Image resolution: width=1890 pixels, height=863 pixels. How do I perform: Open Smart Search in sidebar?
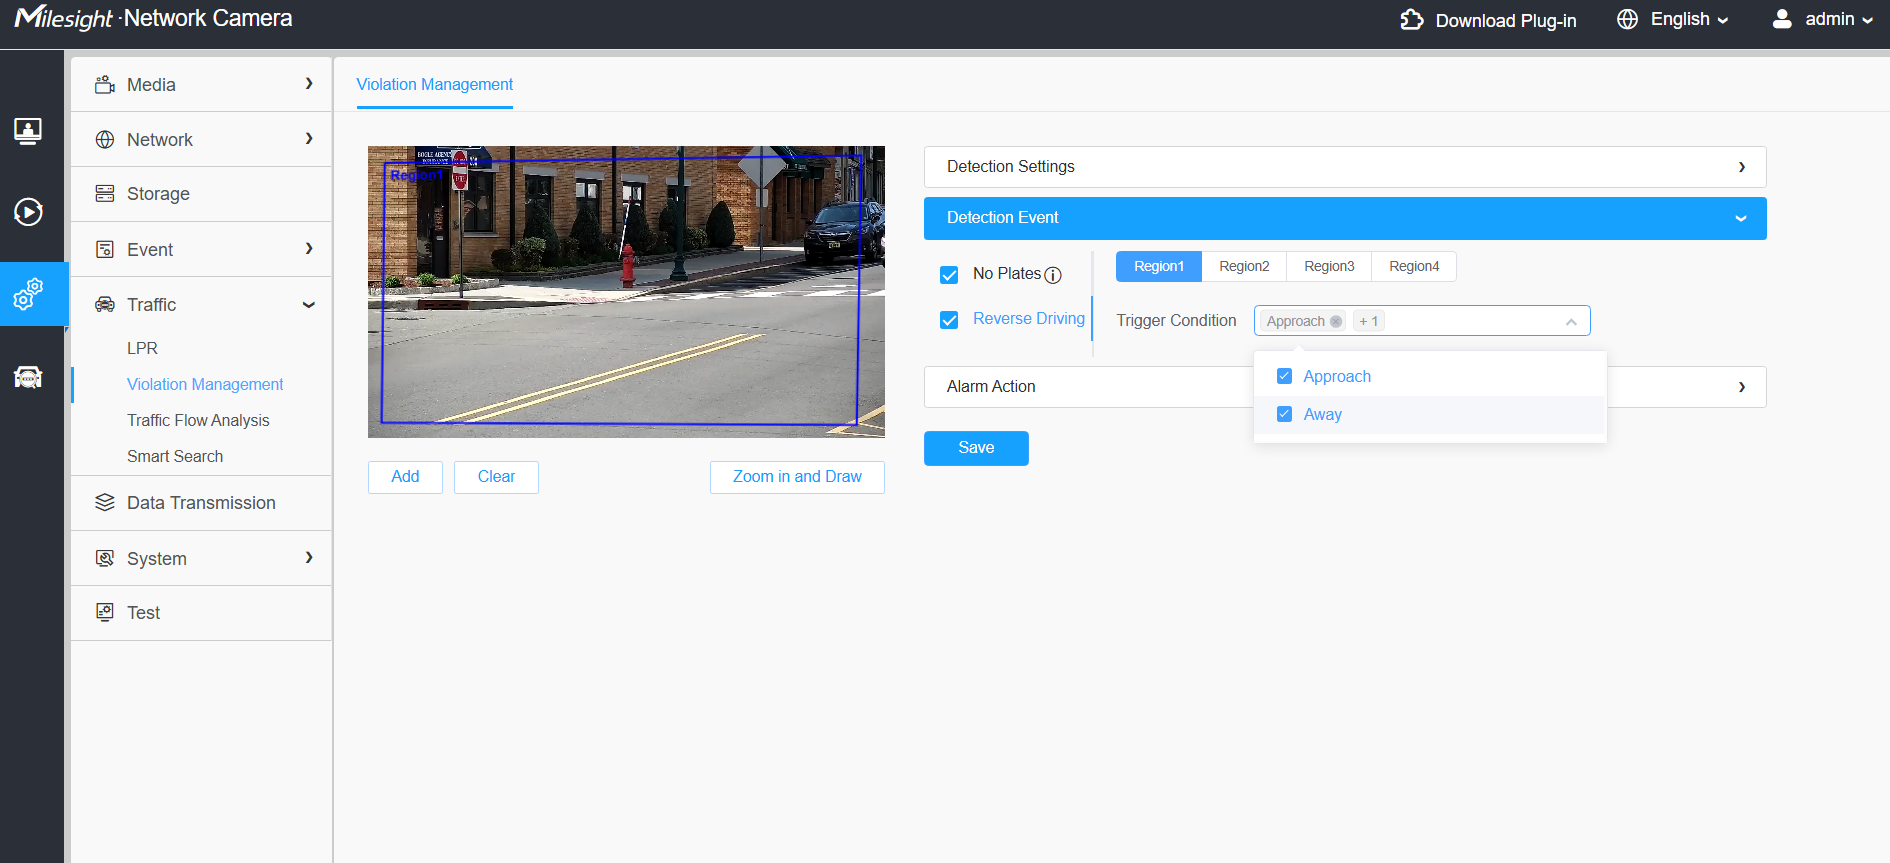[175, 456]
